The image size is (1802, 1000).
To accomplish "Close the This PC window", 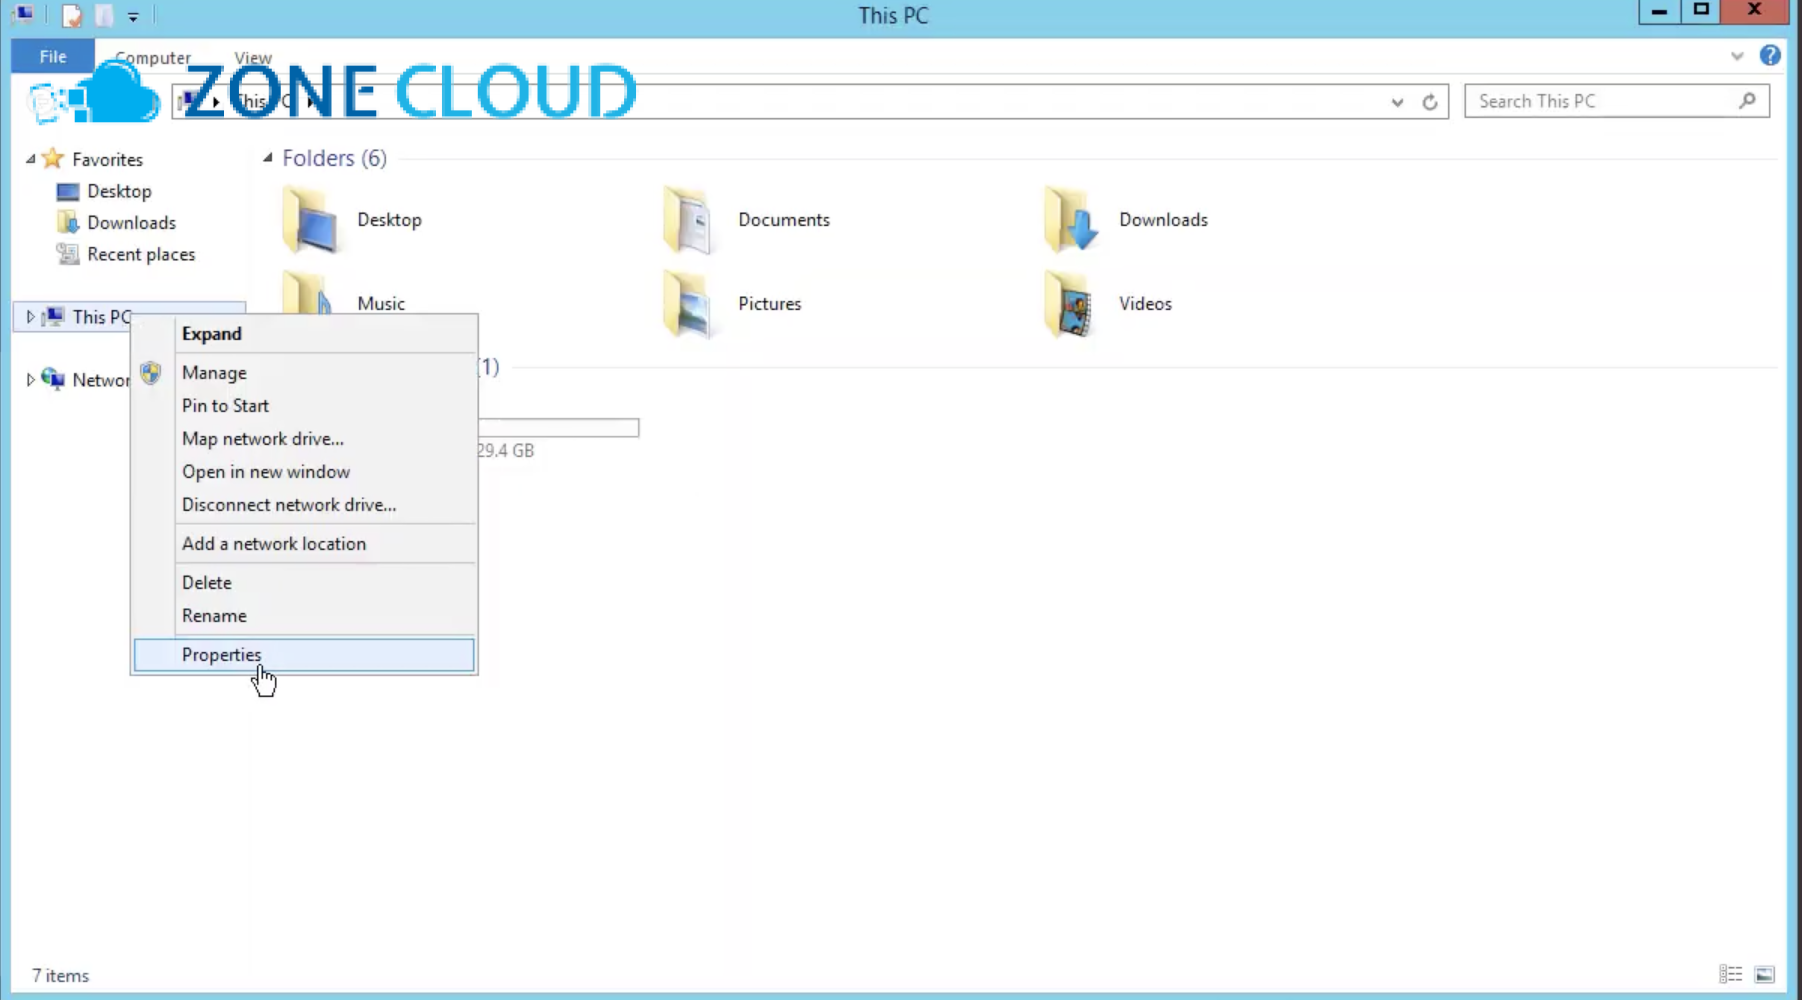I will tap(1755, 11).
